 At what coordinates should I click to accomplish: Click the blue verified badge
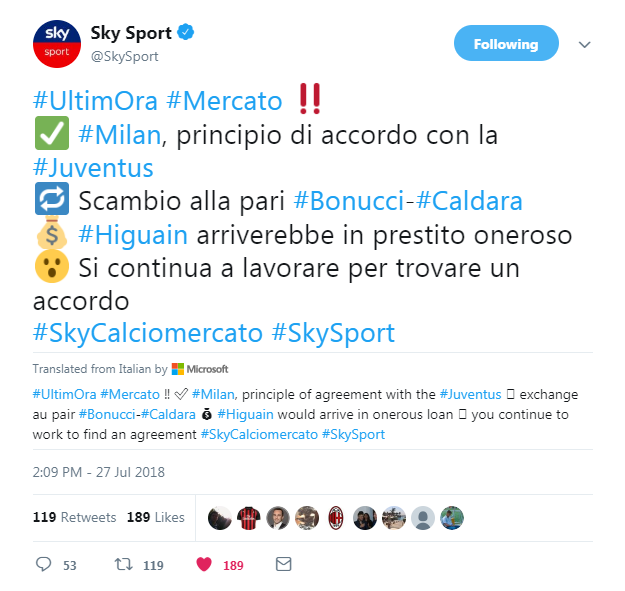tap(185, 32)
